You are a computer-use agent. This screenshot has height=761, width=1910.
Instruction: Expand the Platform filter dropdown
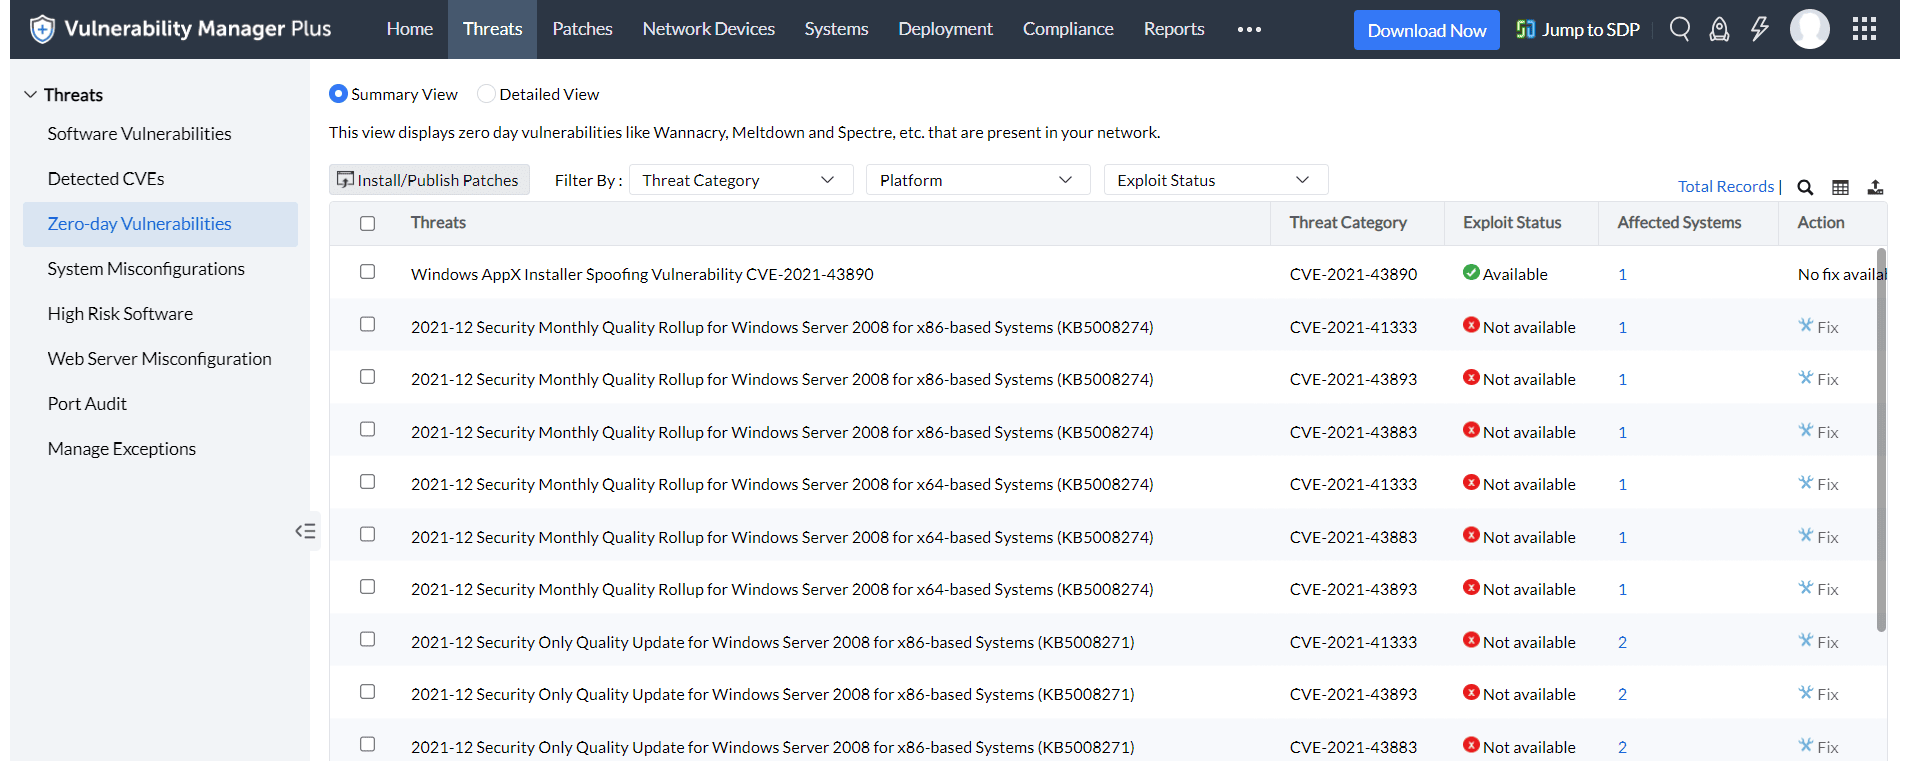click(977, 180)
